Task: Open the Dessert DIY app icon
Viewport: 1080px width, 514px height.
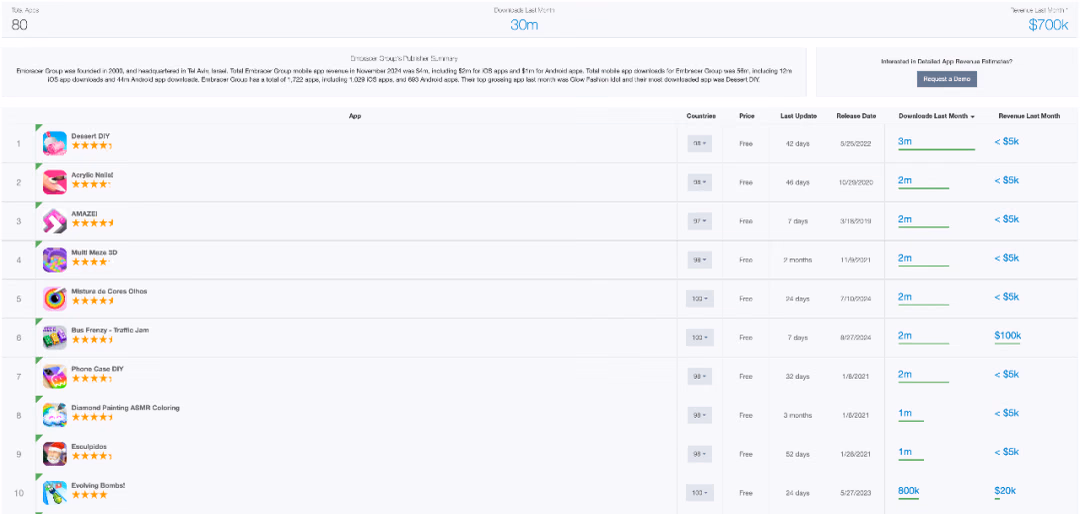Action: click(54, 143)
